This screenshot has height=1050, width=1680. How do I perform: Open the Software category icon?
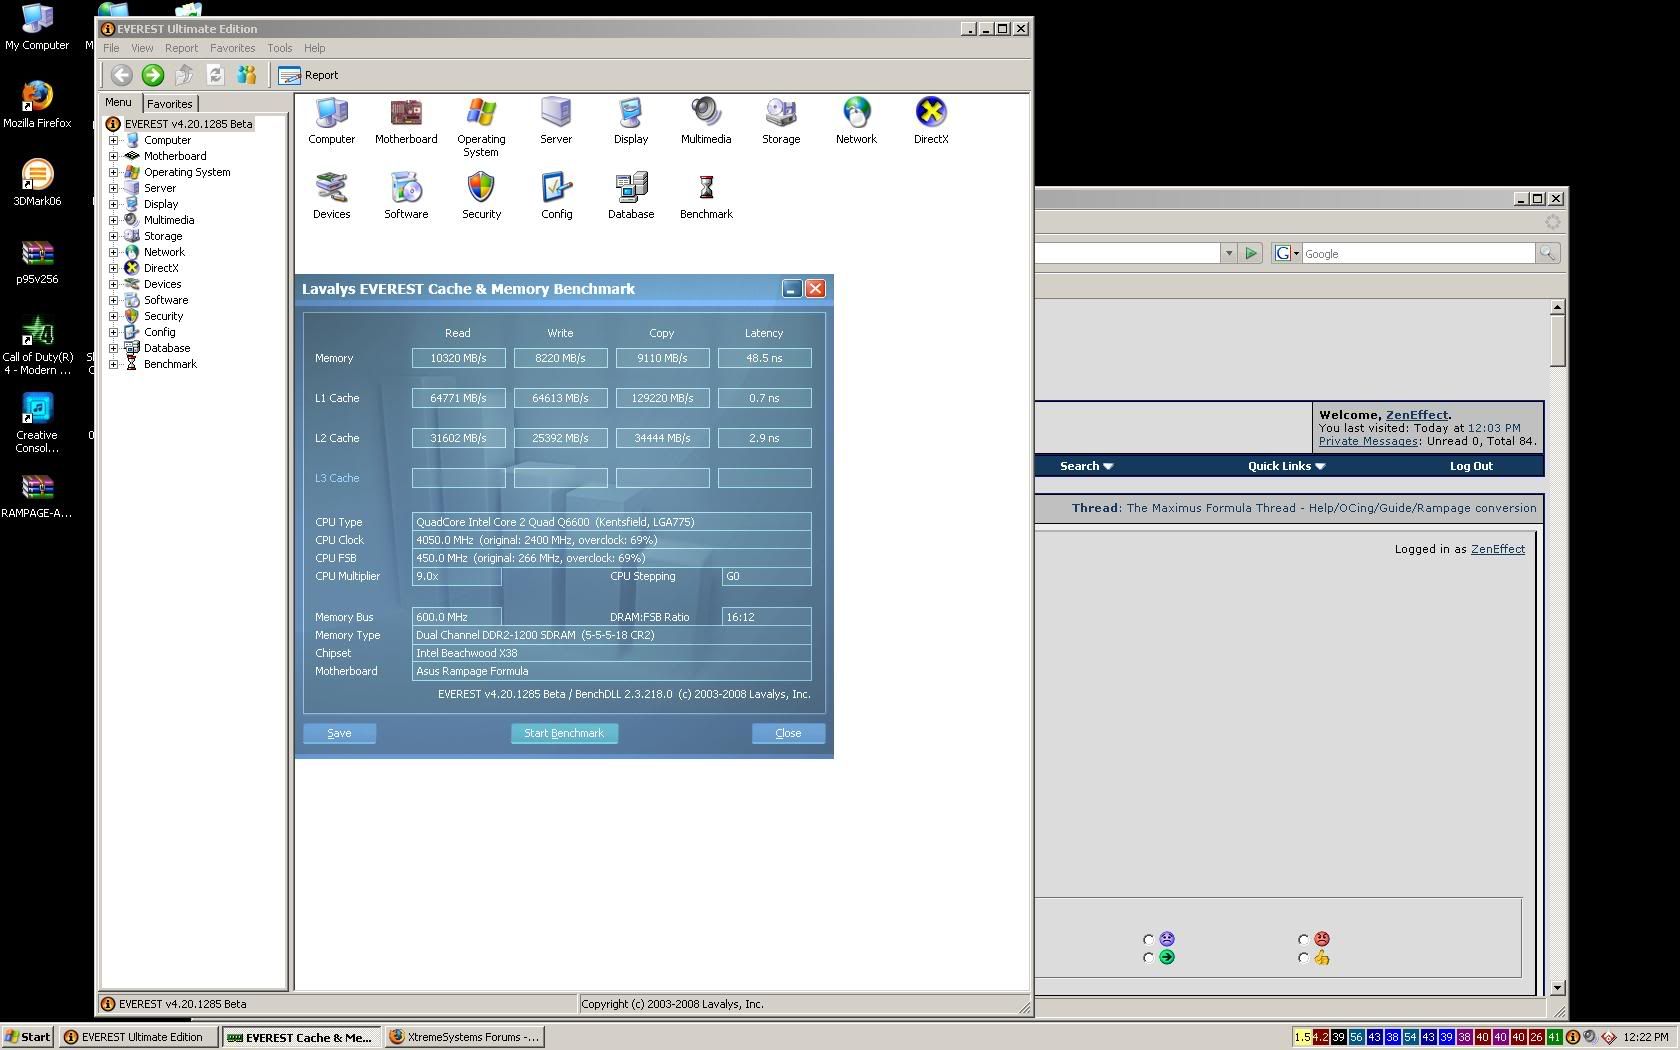click(x=406, y=196)
